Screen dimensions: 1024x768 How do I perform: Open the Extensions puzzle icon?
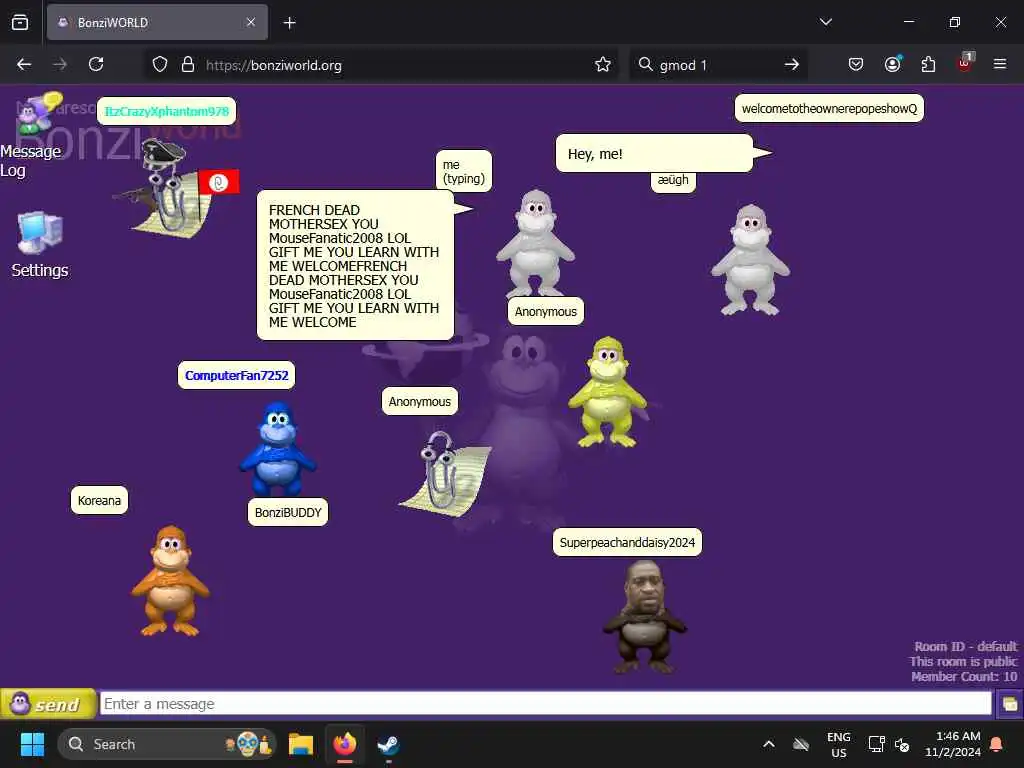928,64
